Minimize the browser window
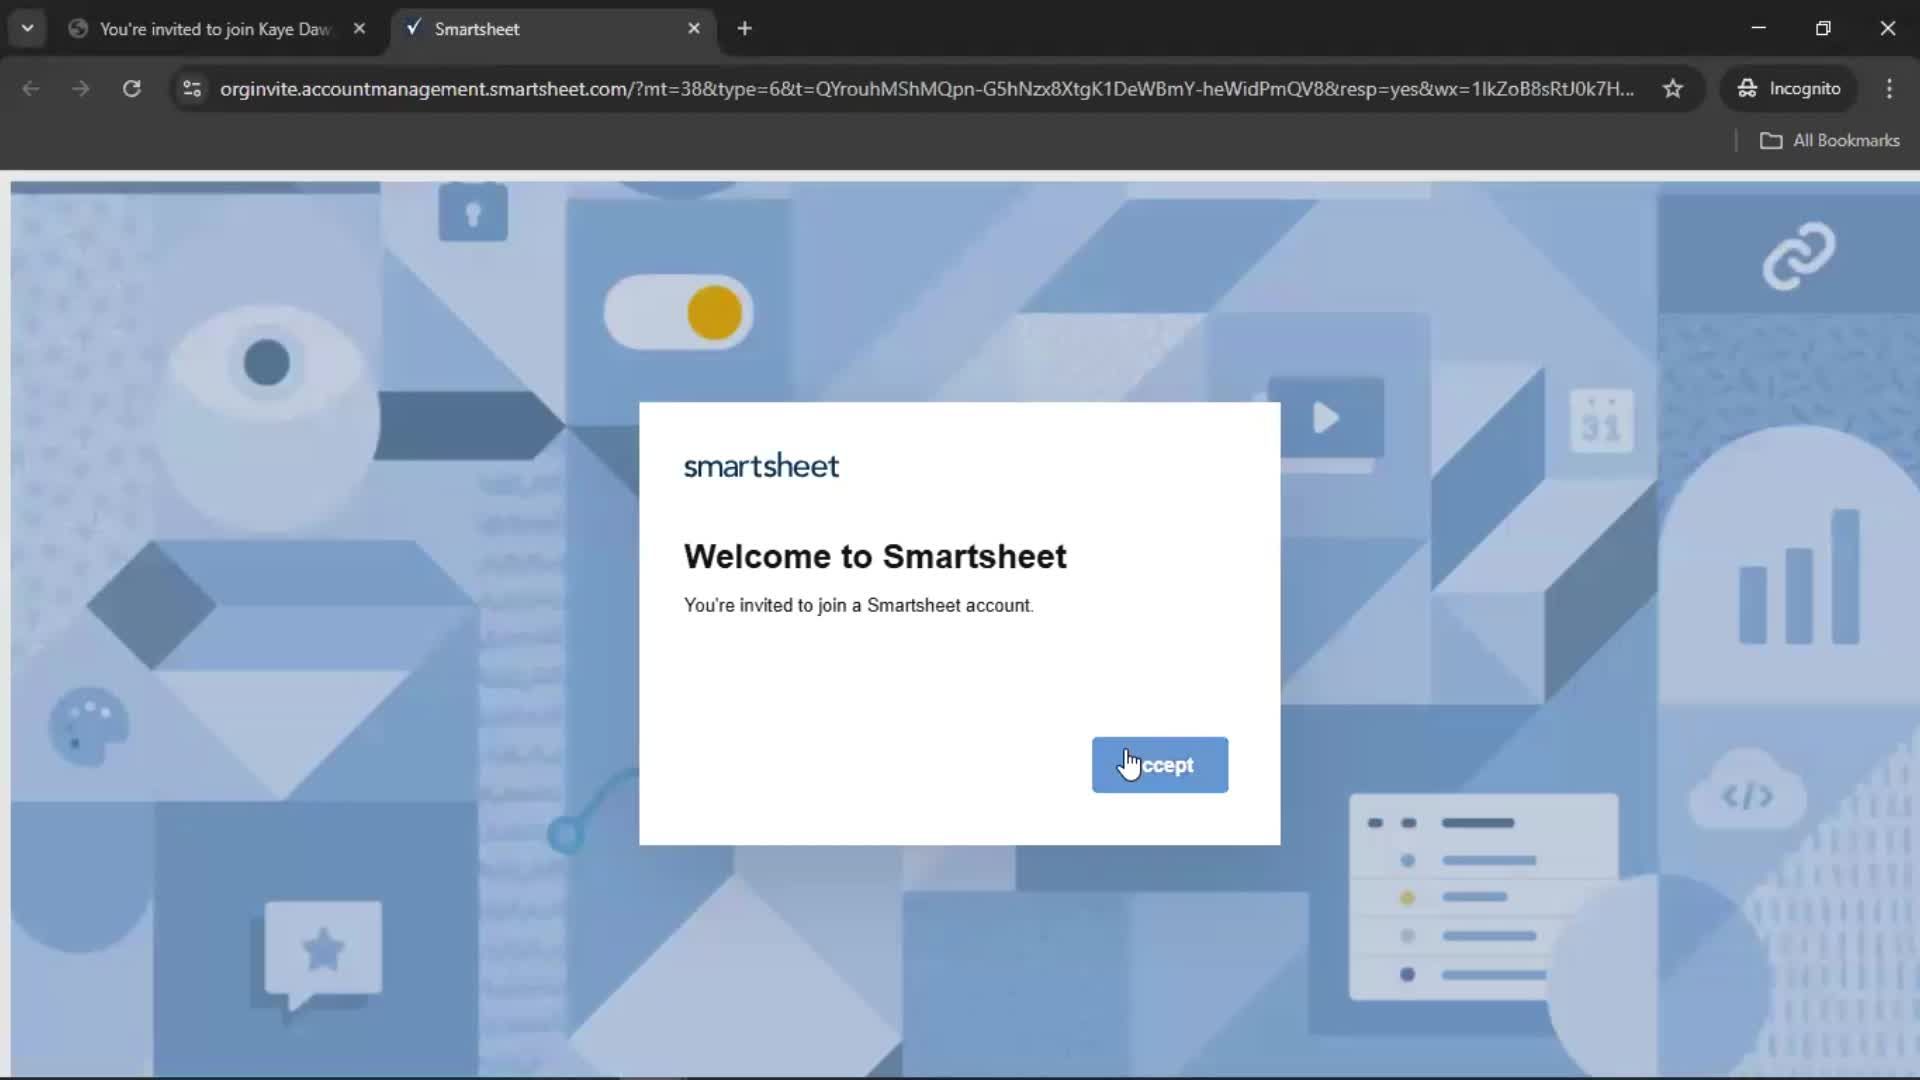This screenshot has height=1080, width=1920. click(1759, 28)
